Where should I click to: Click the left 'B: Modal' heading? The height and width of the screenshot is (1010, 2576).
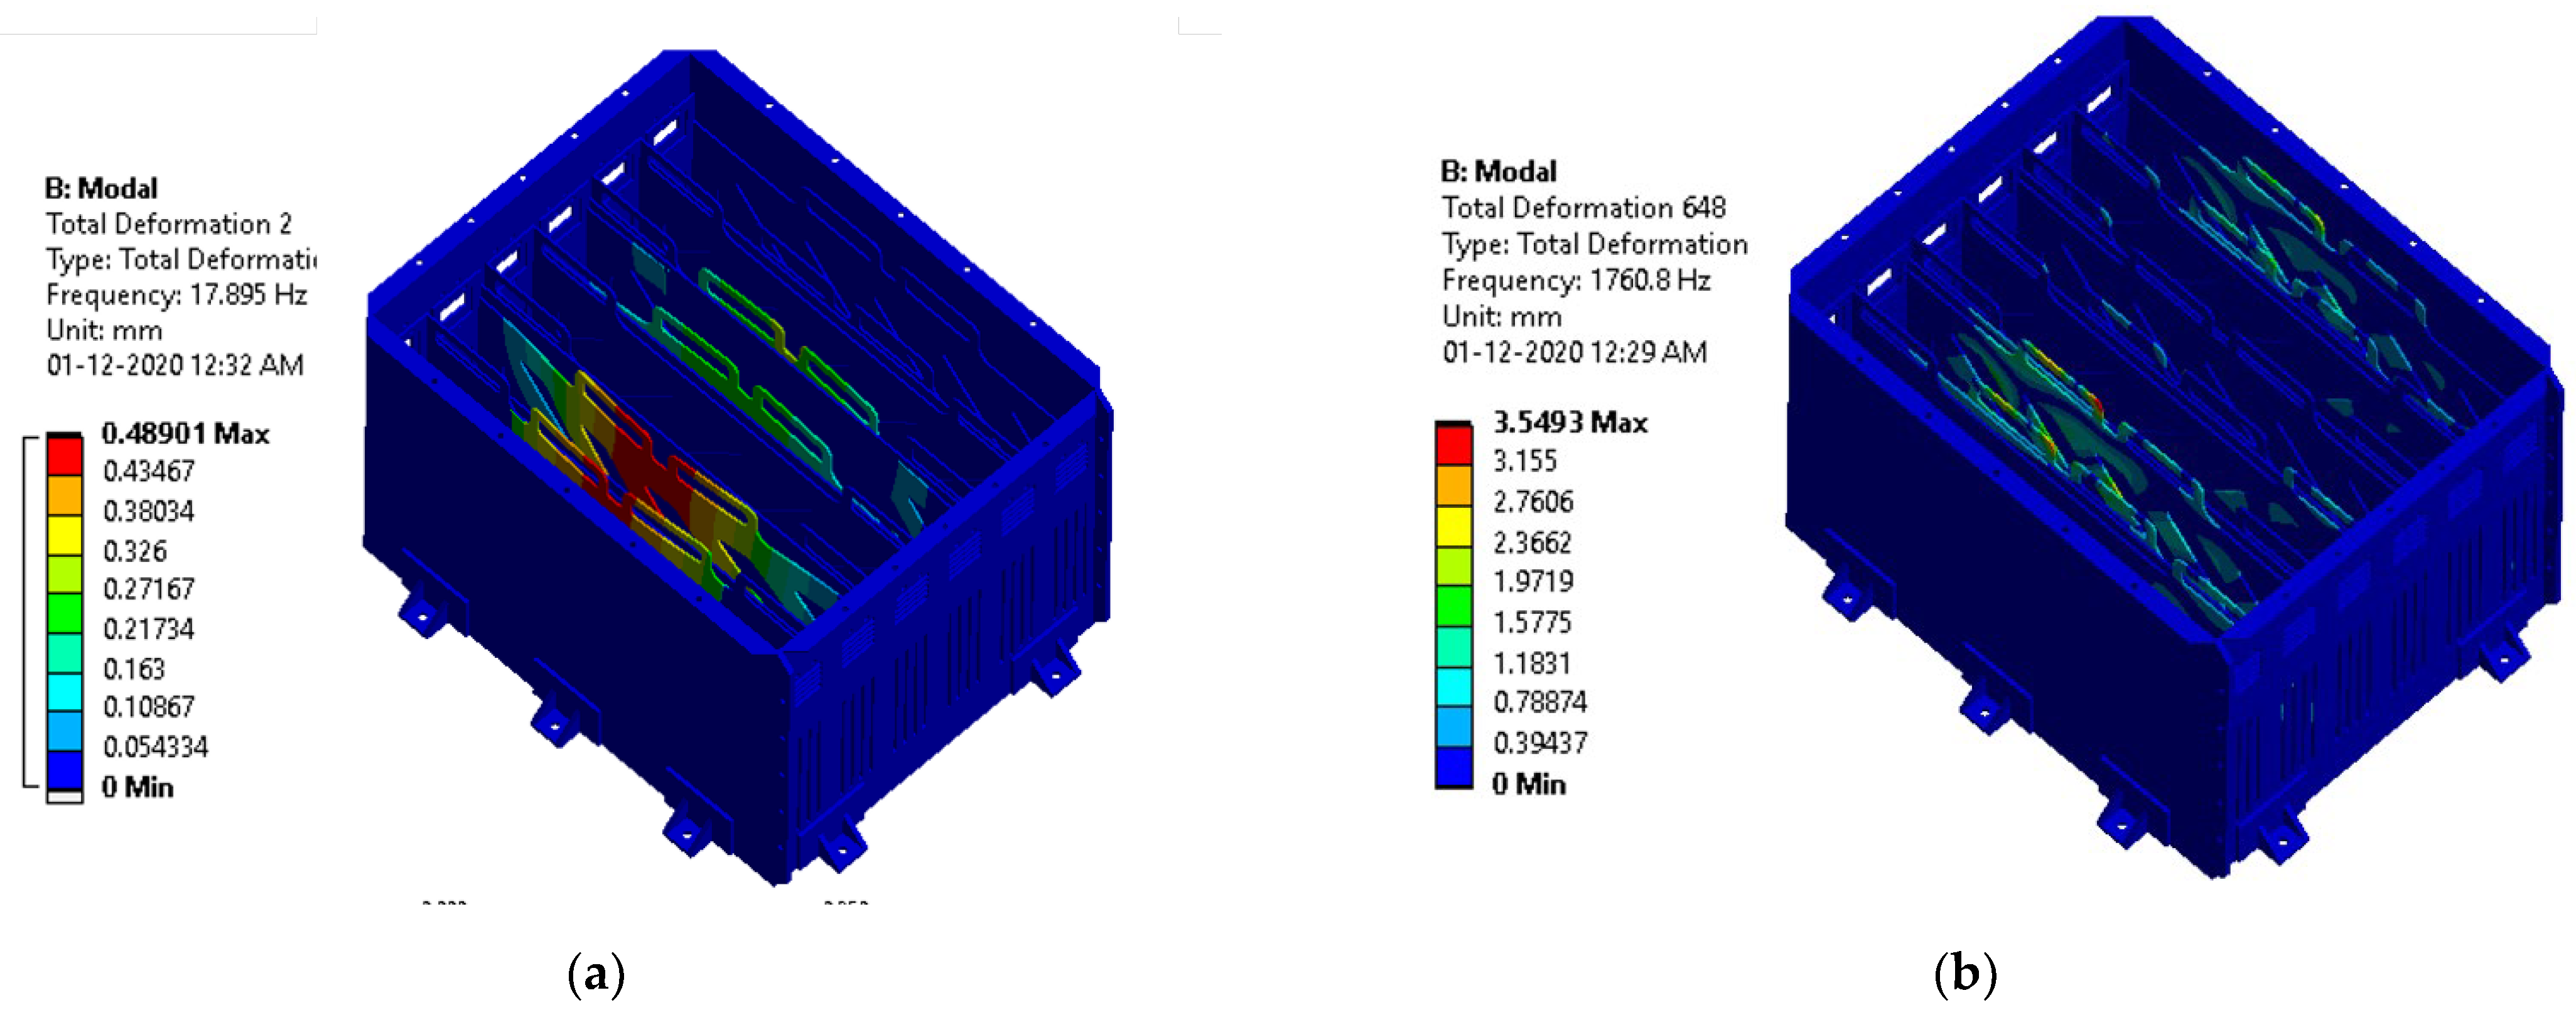101,188
